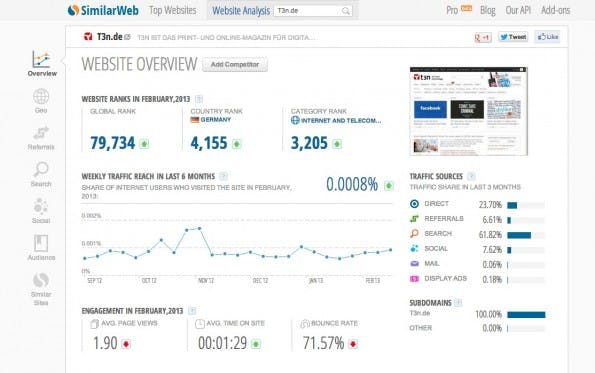Click the Internet and Telecom category link
Screen dimensions: 595x373
point(341,121)
